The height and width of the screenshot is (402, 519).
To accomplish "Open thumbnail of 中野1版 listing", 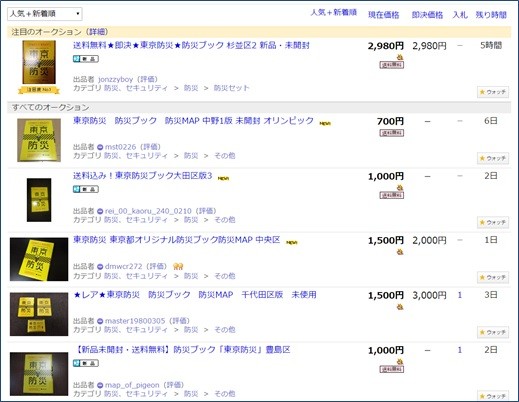I will coord(39,140).
